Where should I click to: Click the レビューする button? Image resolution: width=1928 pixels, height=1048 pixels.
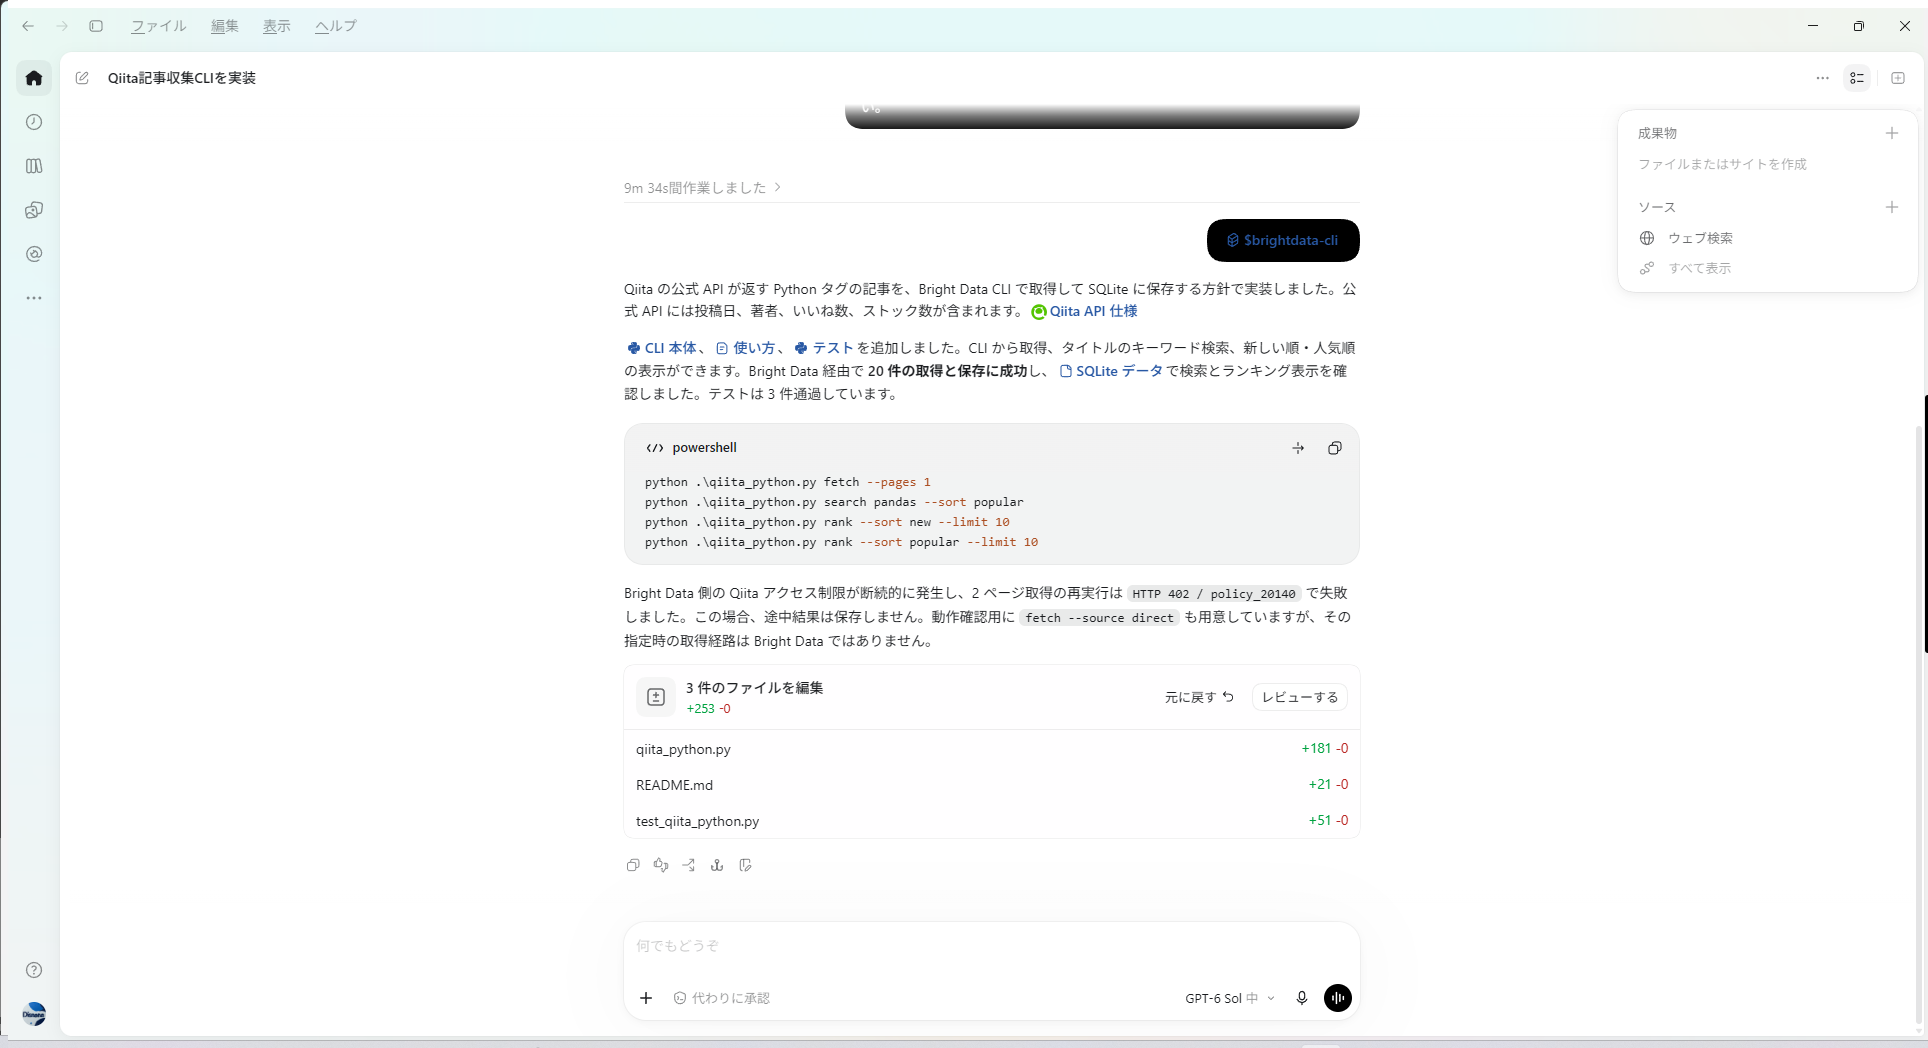tap(1300, 697)
